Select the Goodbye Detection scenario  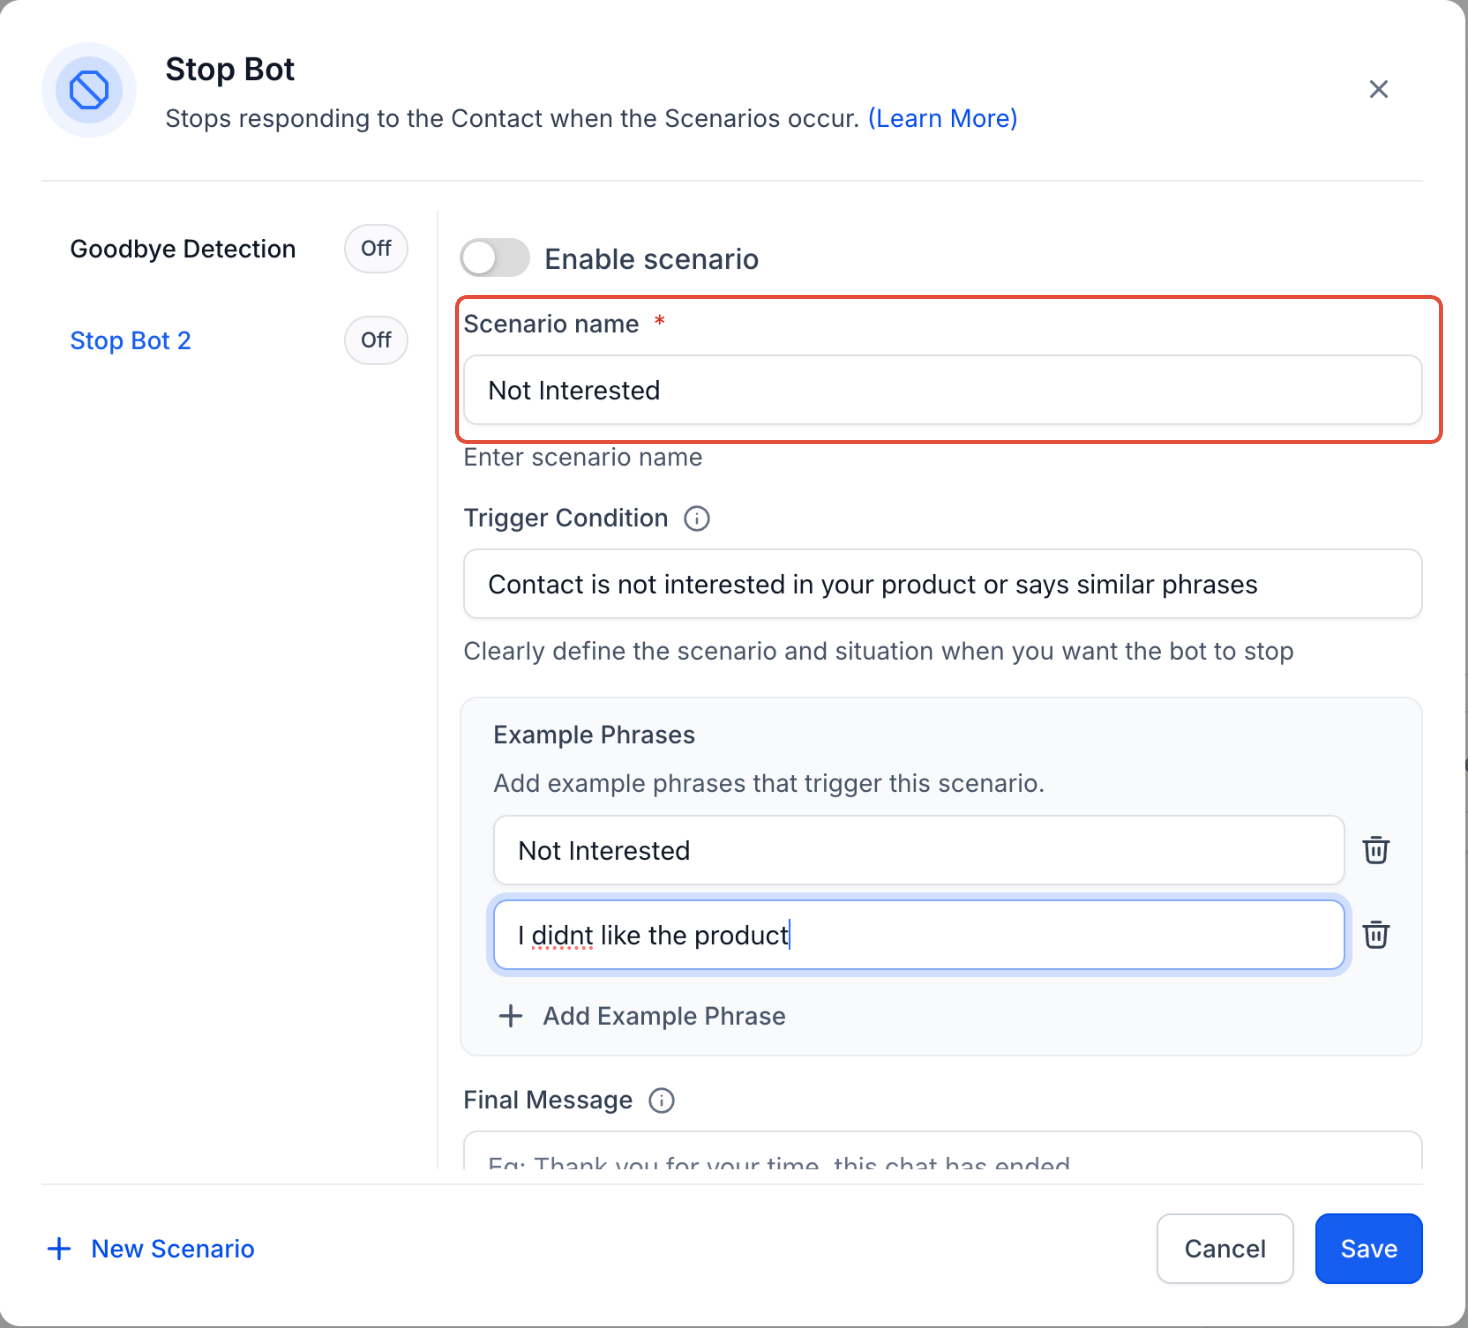(x=183, y=249)
